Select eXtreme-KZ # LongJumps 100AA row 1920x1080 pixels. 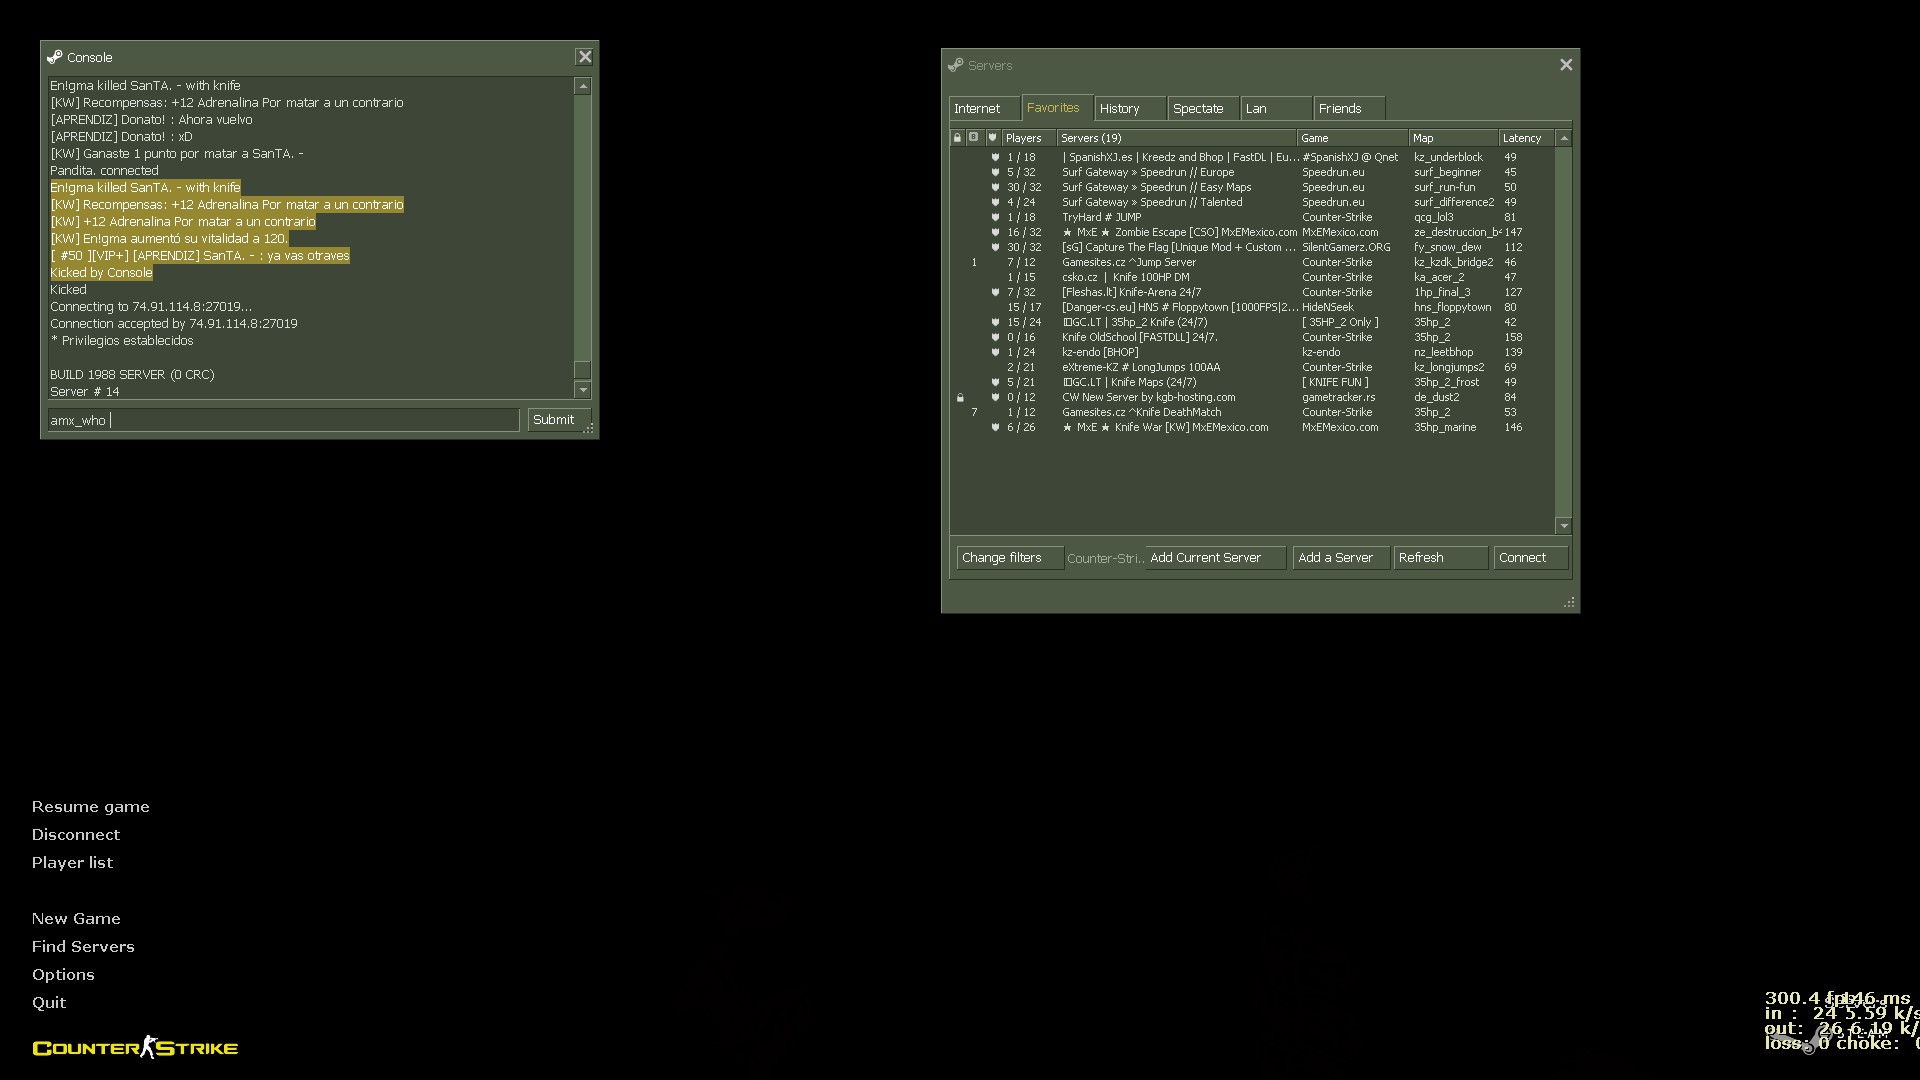(x=1252, y=367)
